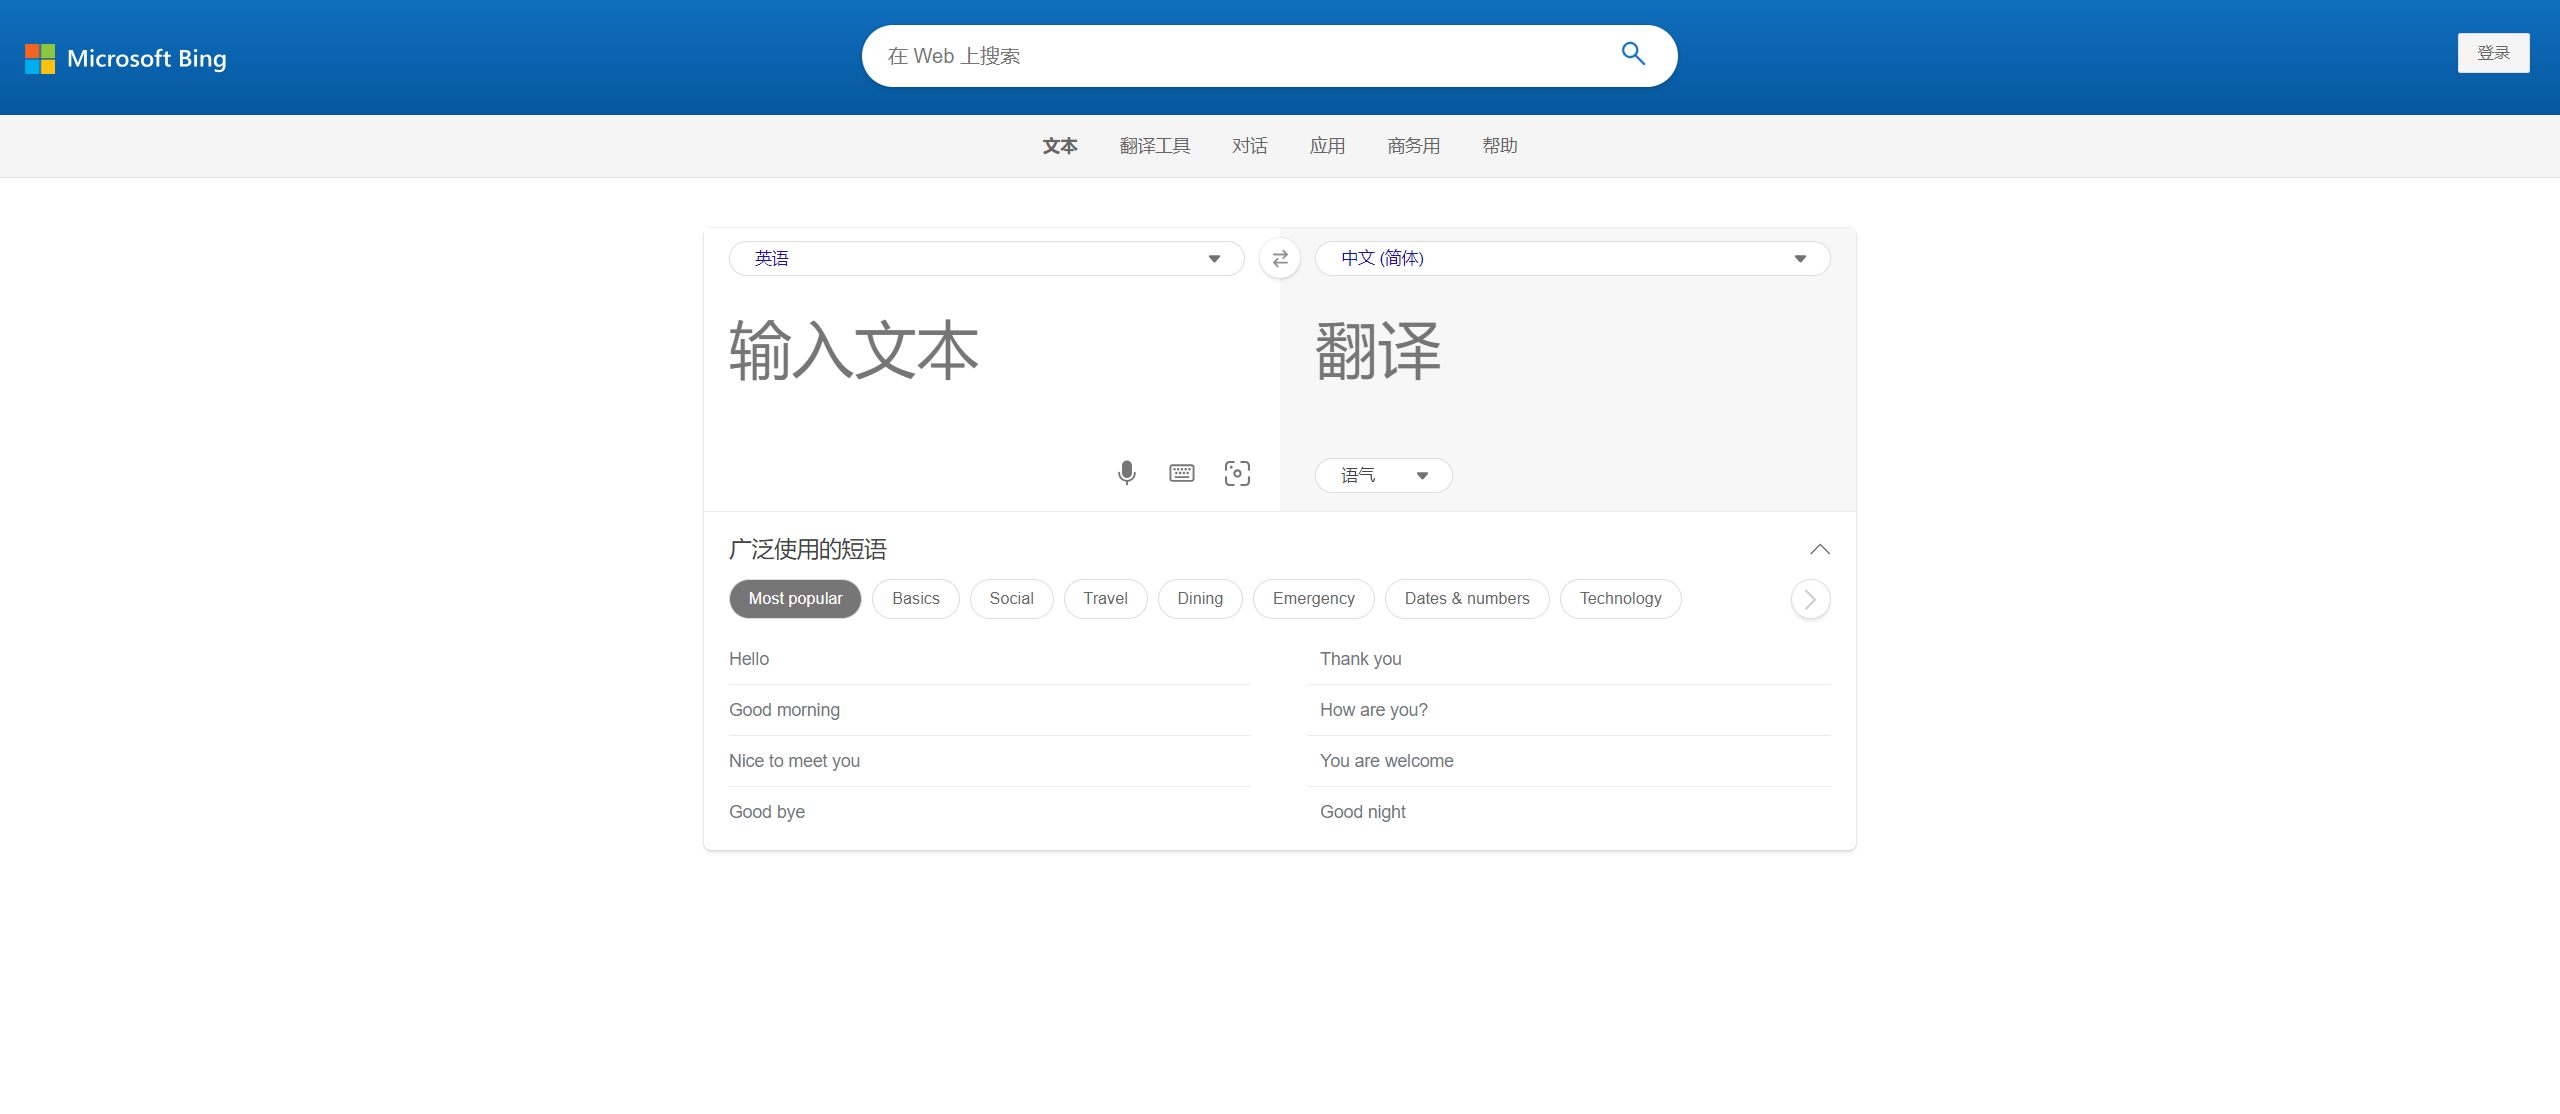The image size is (2560, 1114).
Task: Open the 中文 (简体) target language dropdown
Action: point(1572,259)
